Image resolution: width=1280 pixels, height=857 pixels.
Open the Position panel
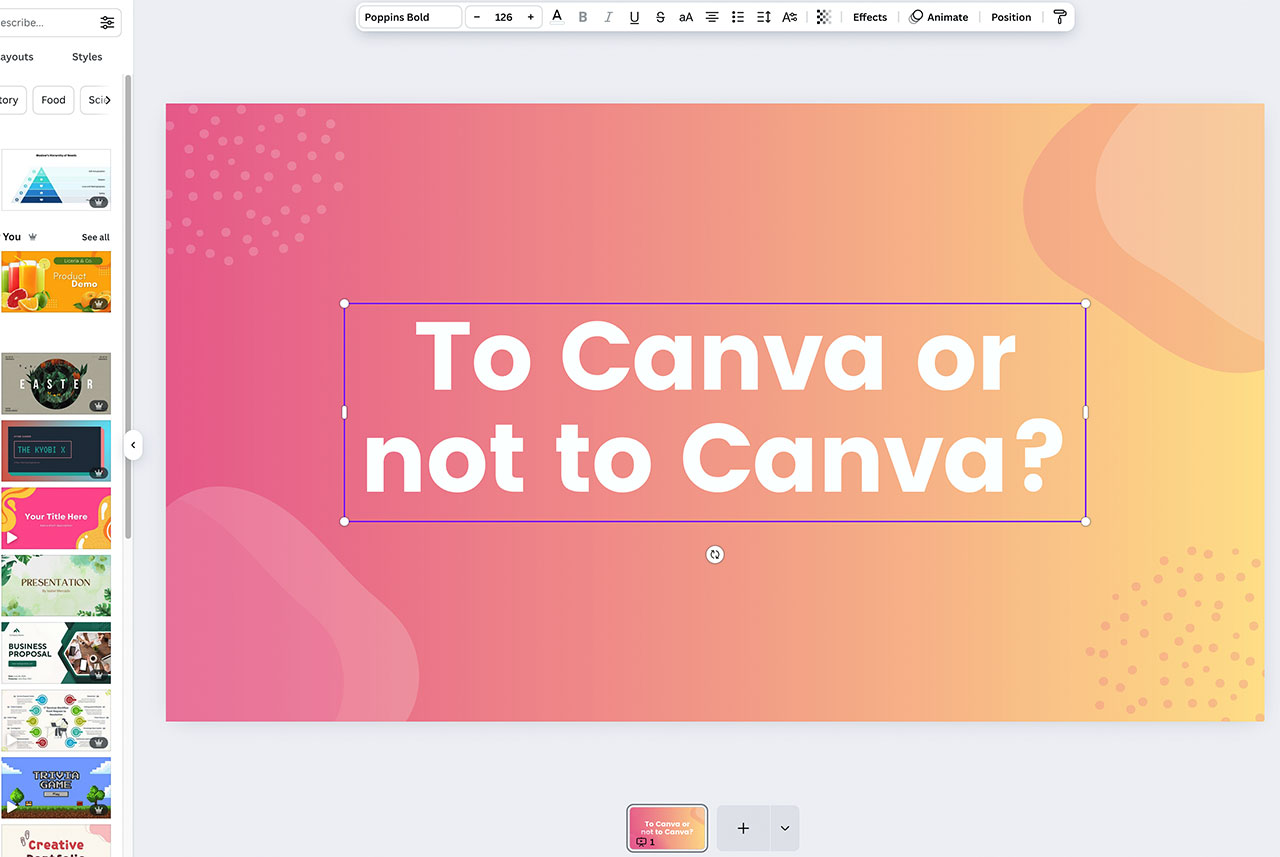(x=1011, y=17)
